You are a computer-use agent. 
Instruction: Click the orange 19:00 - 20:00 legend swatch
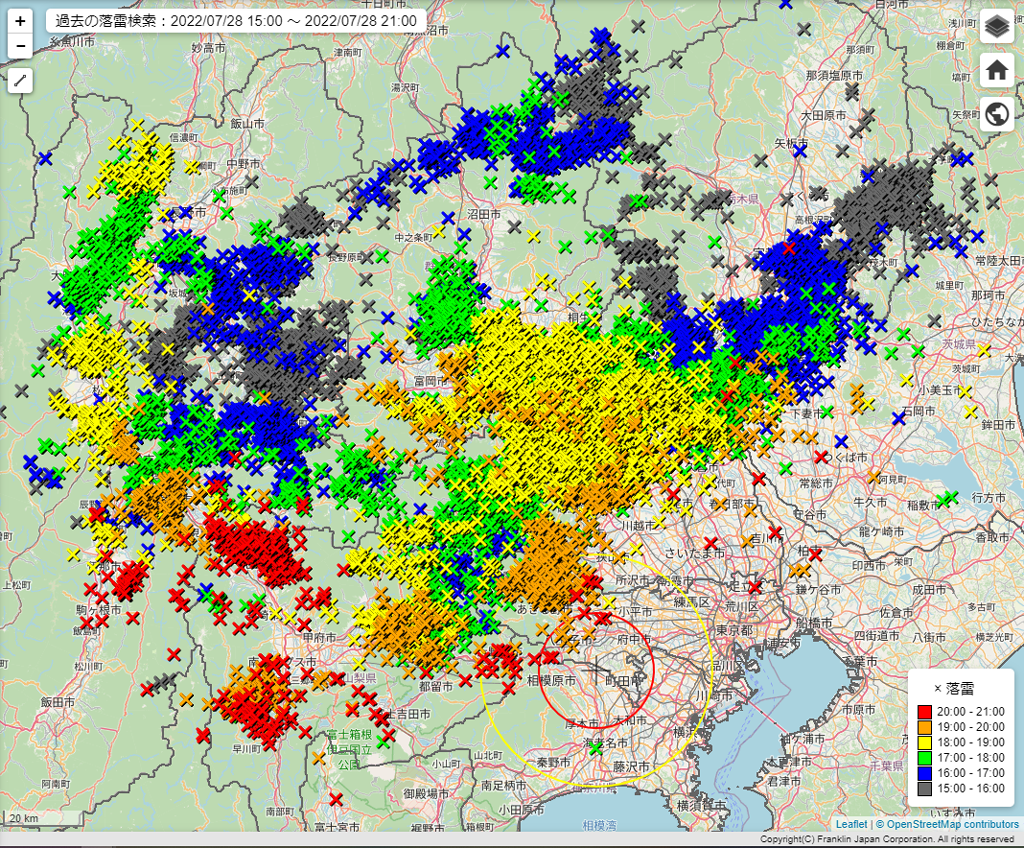[x=925, y=727]
